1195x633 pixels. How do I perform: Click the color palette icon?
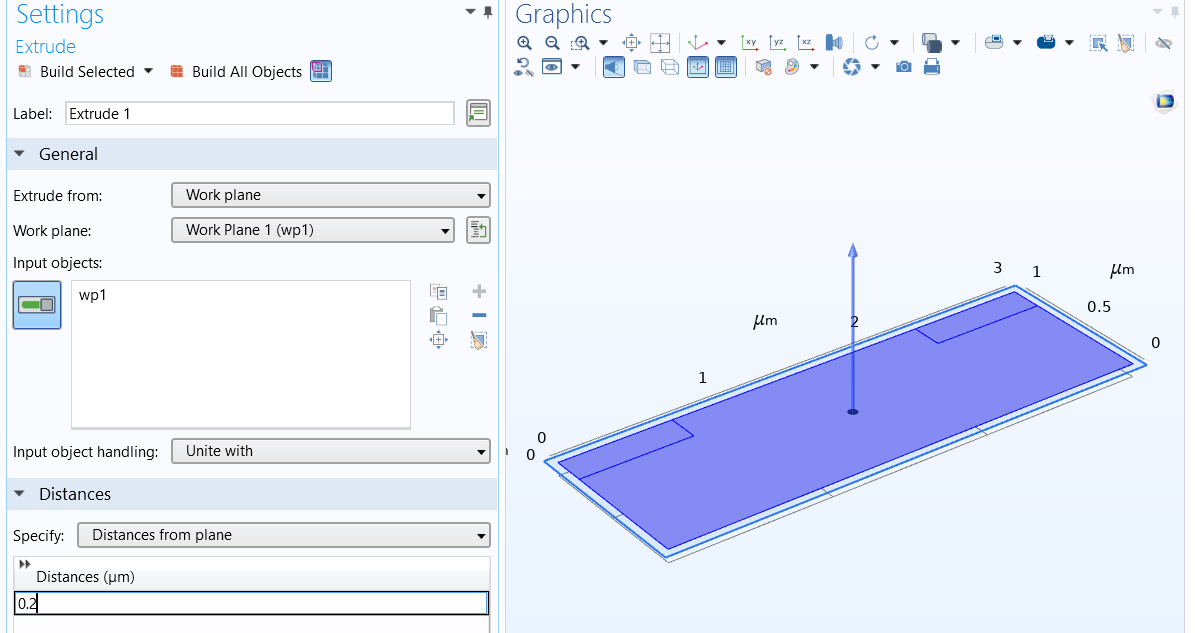[792, 67]
